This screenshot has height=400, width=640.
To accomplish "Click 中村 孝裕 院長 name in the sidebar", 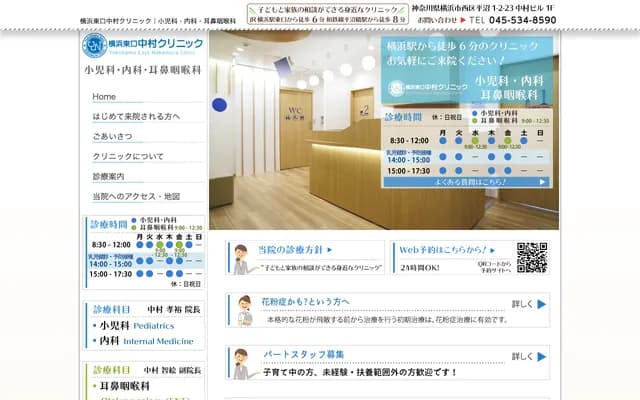I will tap(174, 310).
